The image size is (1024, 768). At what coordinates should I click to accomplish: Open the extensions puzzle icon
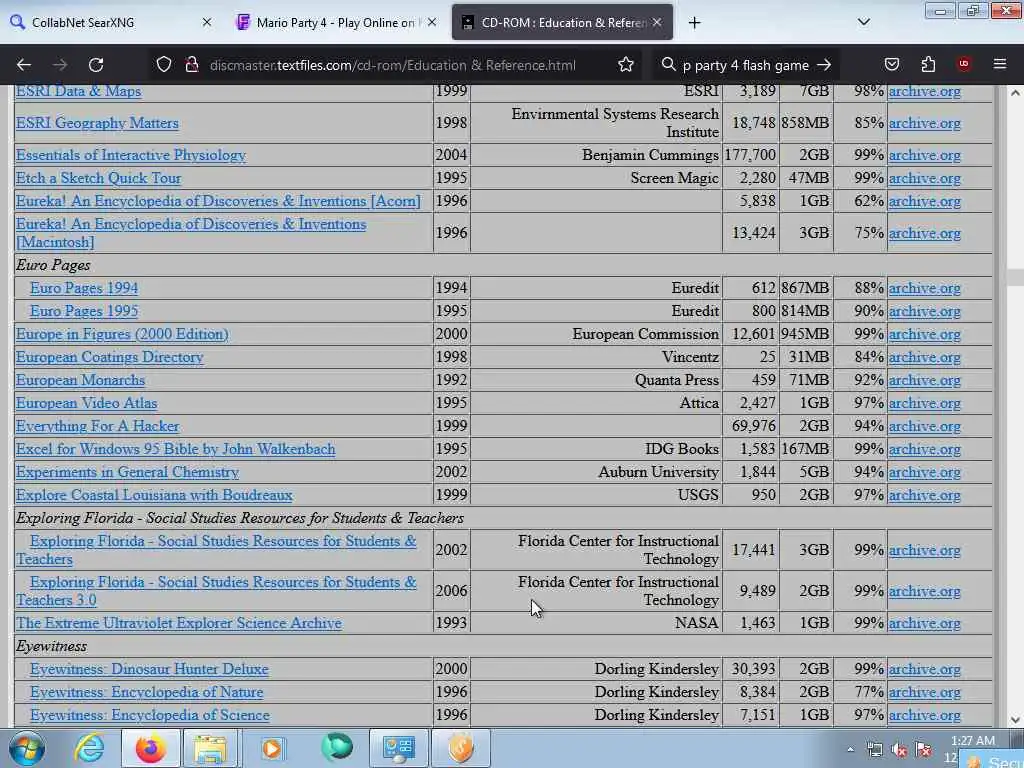[x=928, y=65]
